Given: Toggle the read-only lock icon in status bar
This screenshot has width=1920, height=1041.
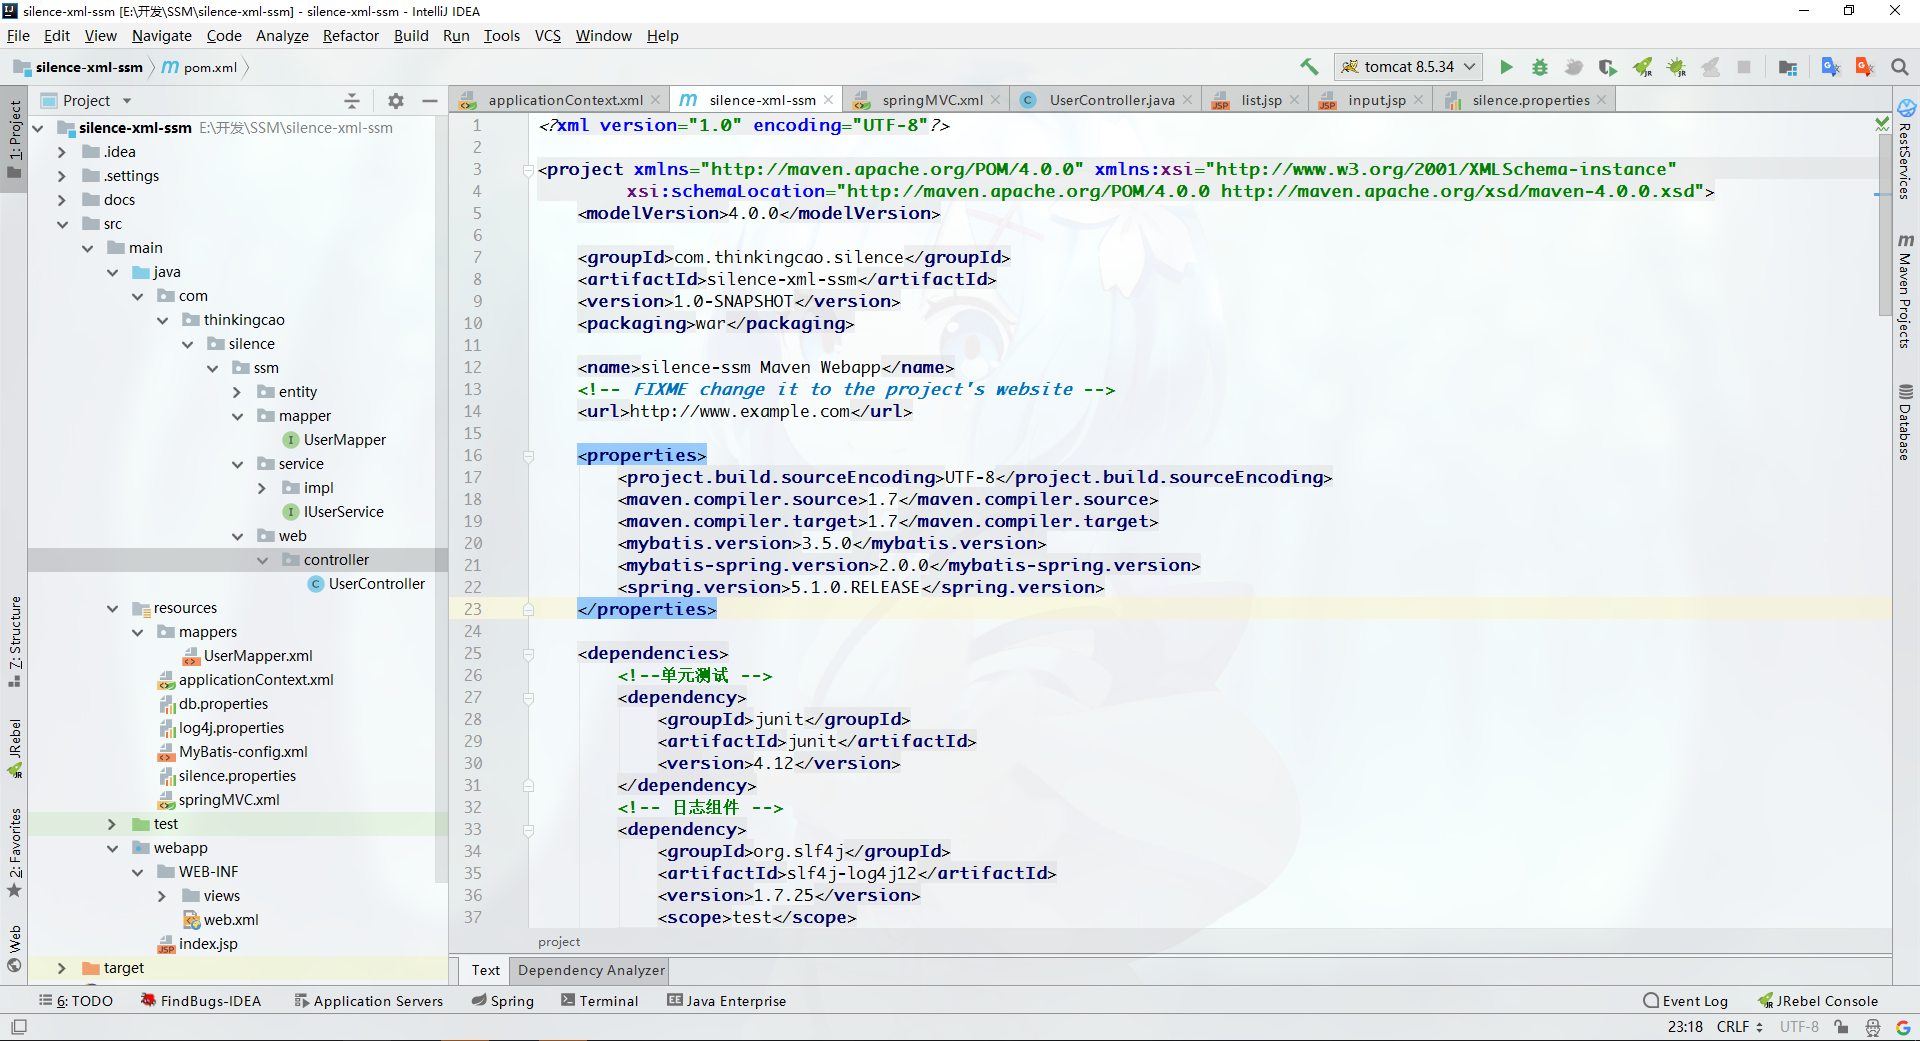Looking at the screenshot, I should 1841,1027.
